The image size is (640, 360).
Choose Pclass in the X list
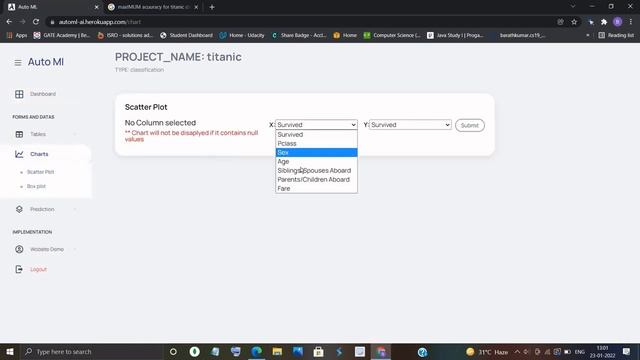point(316,143)
